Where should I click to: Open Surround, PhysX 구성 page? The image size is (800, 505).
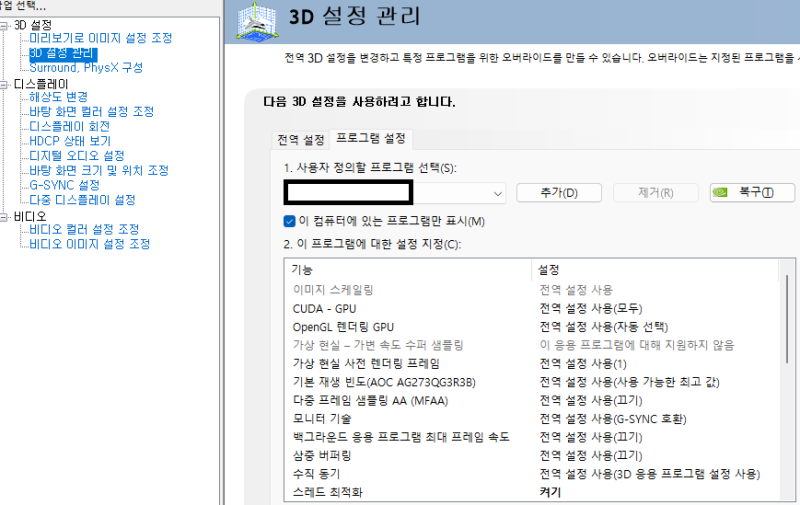(86, 67)
